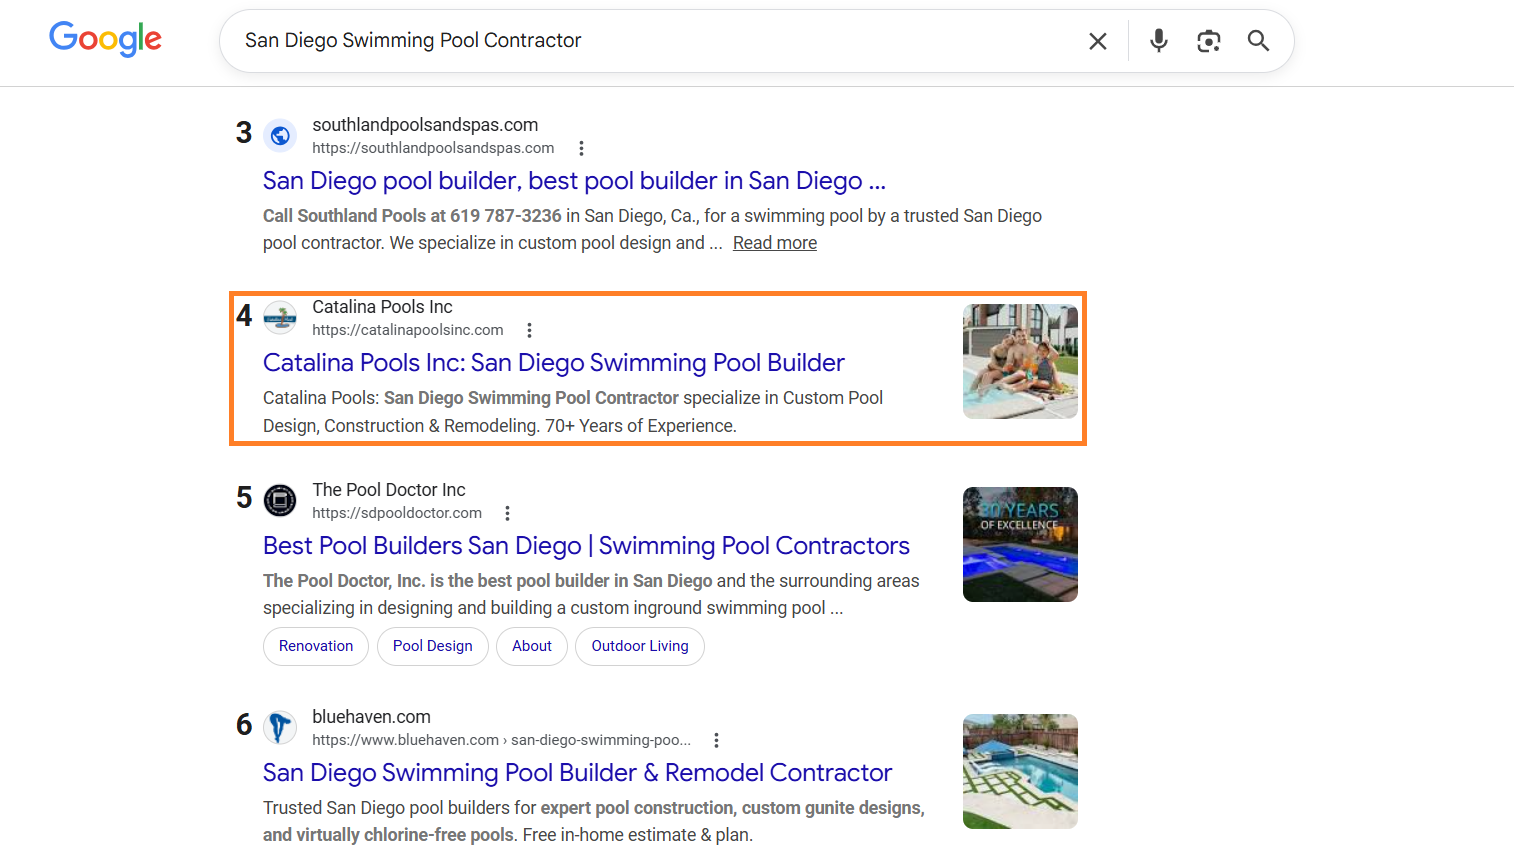Open Google Lens image search
The image size is (1514, 866).
pos(1208,41)
